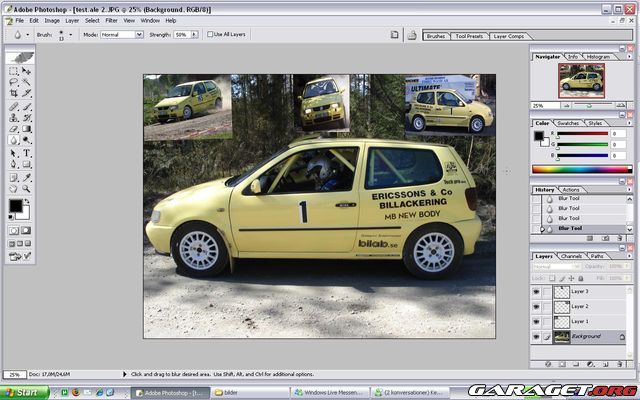Viewport: 640px width, 400px height.
Task: Click the foreground color swatch in toolbox
Action: pos(16,206)
